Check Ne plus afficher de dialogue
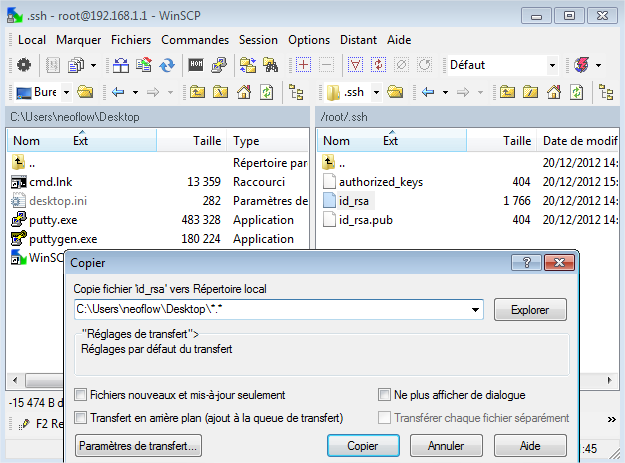The width and height of the screenshot is (625, 463). [384, 395]
